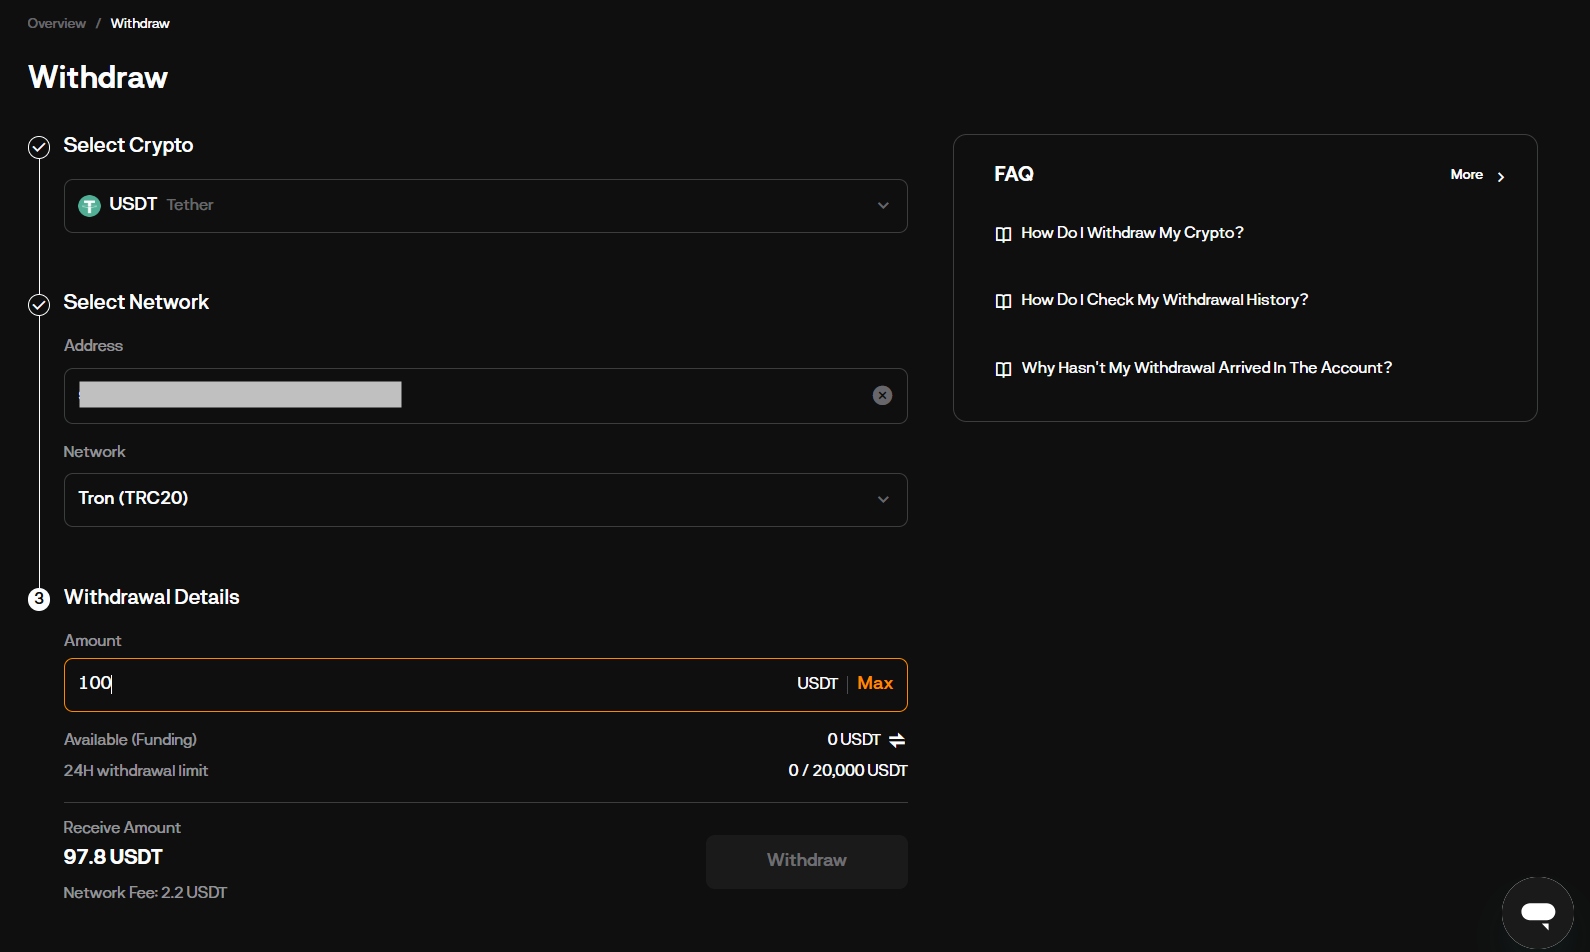The height and width of the screenshot is (952, 1590).
Task: Click the 24H withdrawal limit label
Action: pos(136,770)
